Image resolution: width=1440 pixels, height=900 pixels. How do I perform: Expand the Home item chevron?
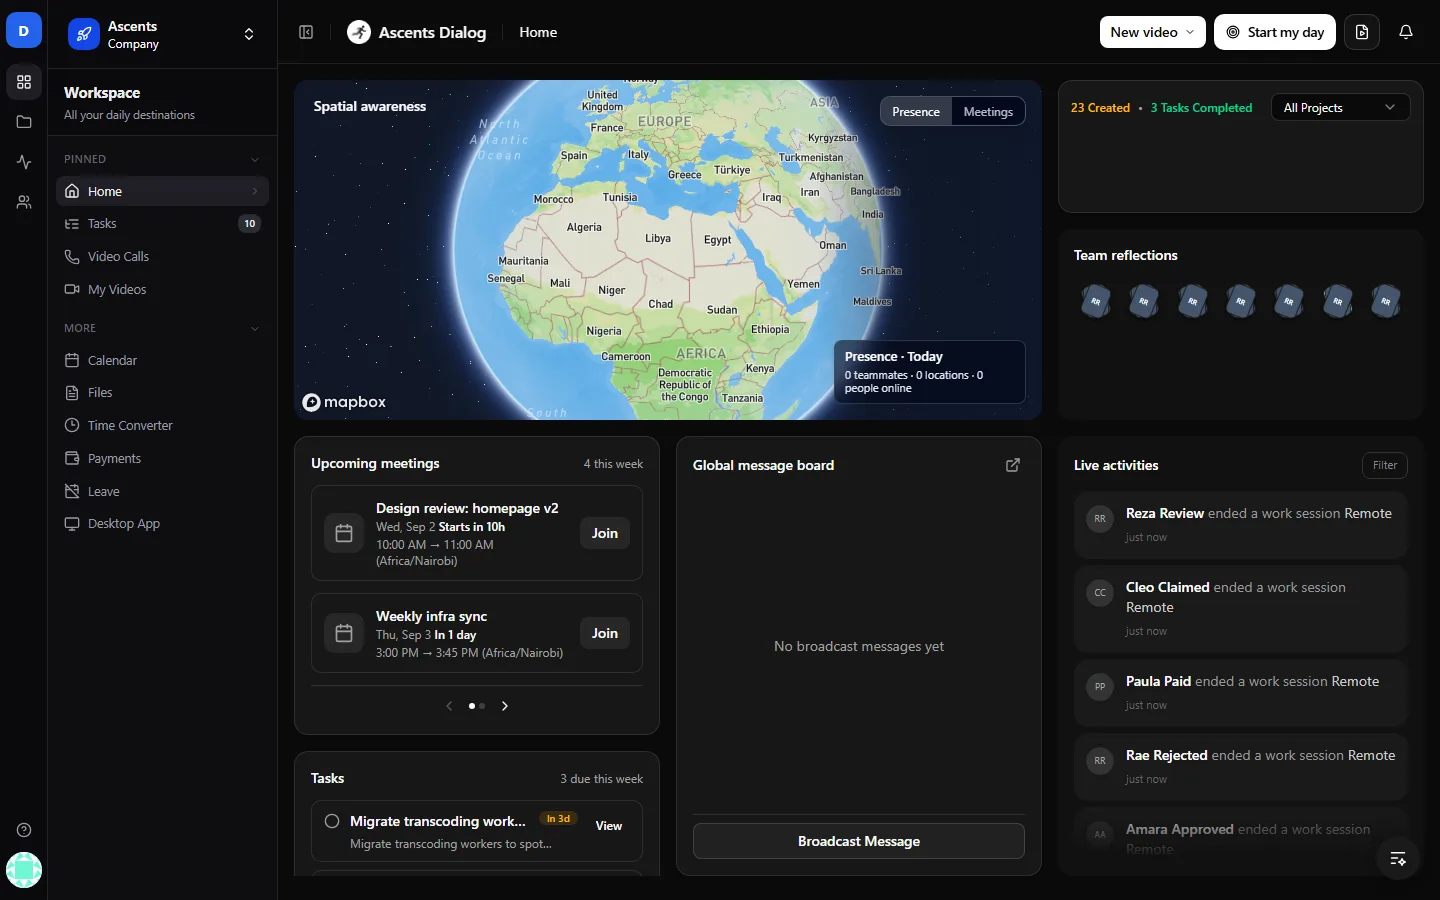255,191
